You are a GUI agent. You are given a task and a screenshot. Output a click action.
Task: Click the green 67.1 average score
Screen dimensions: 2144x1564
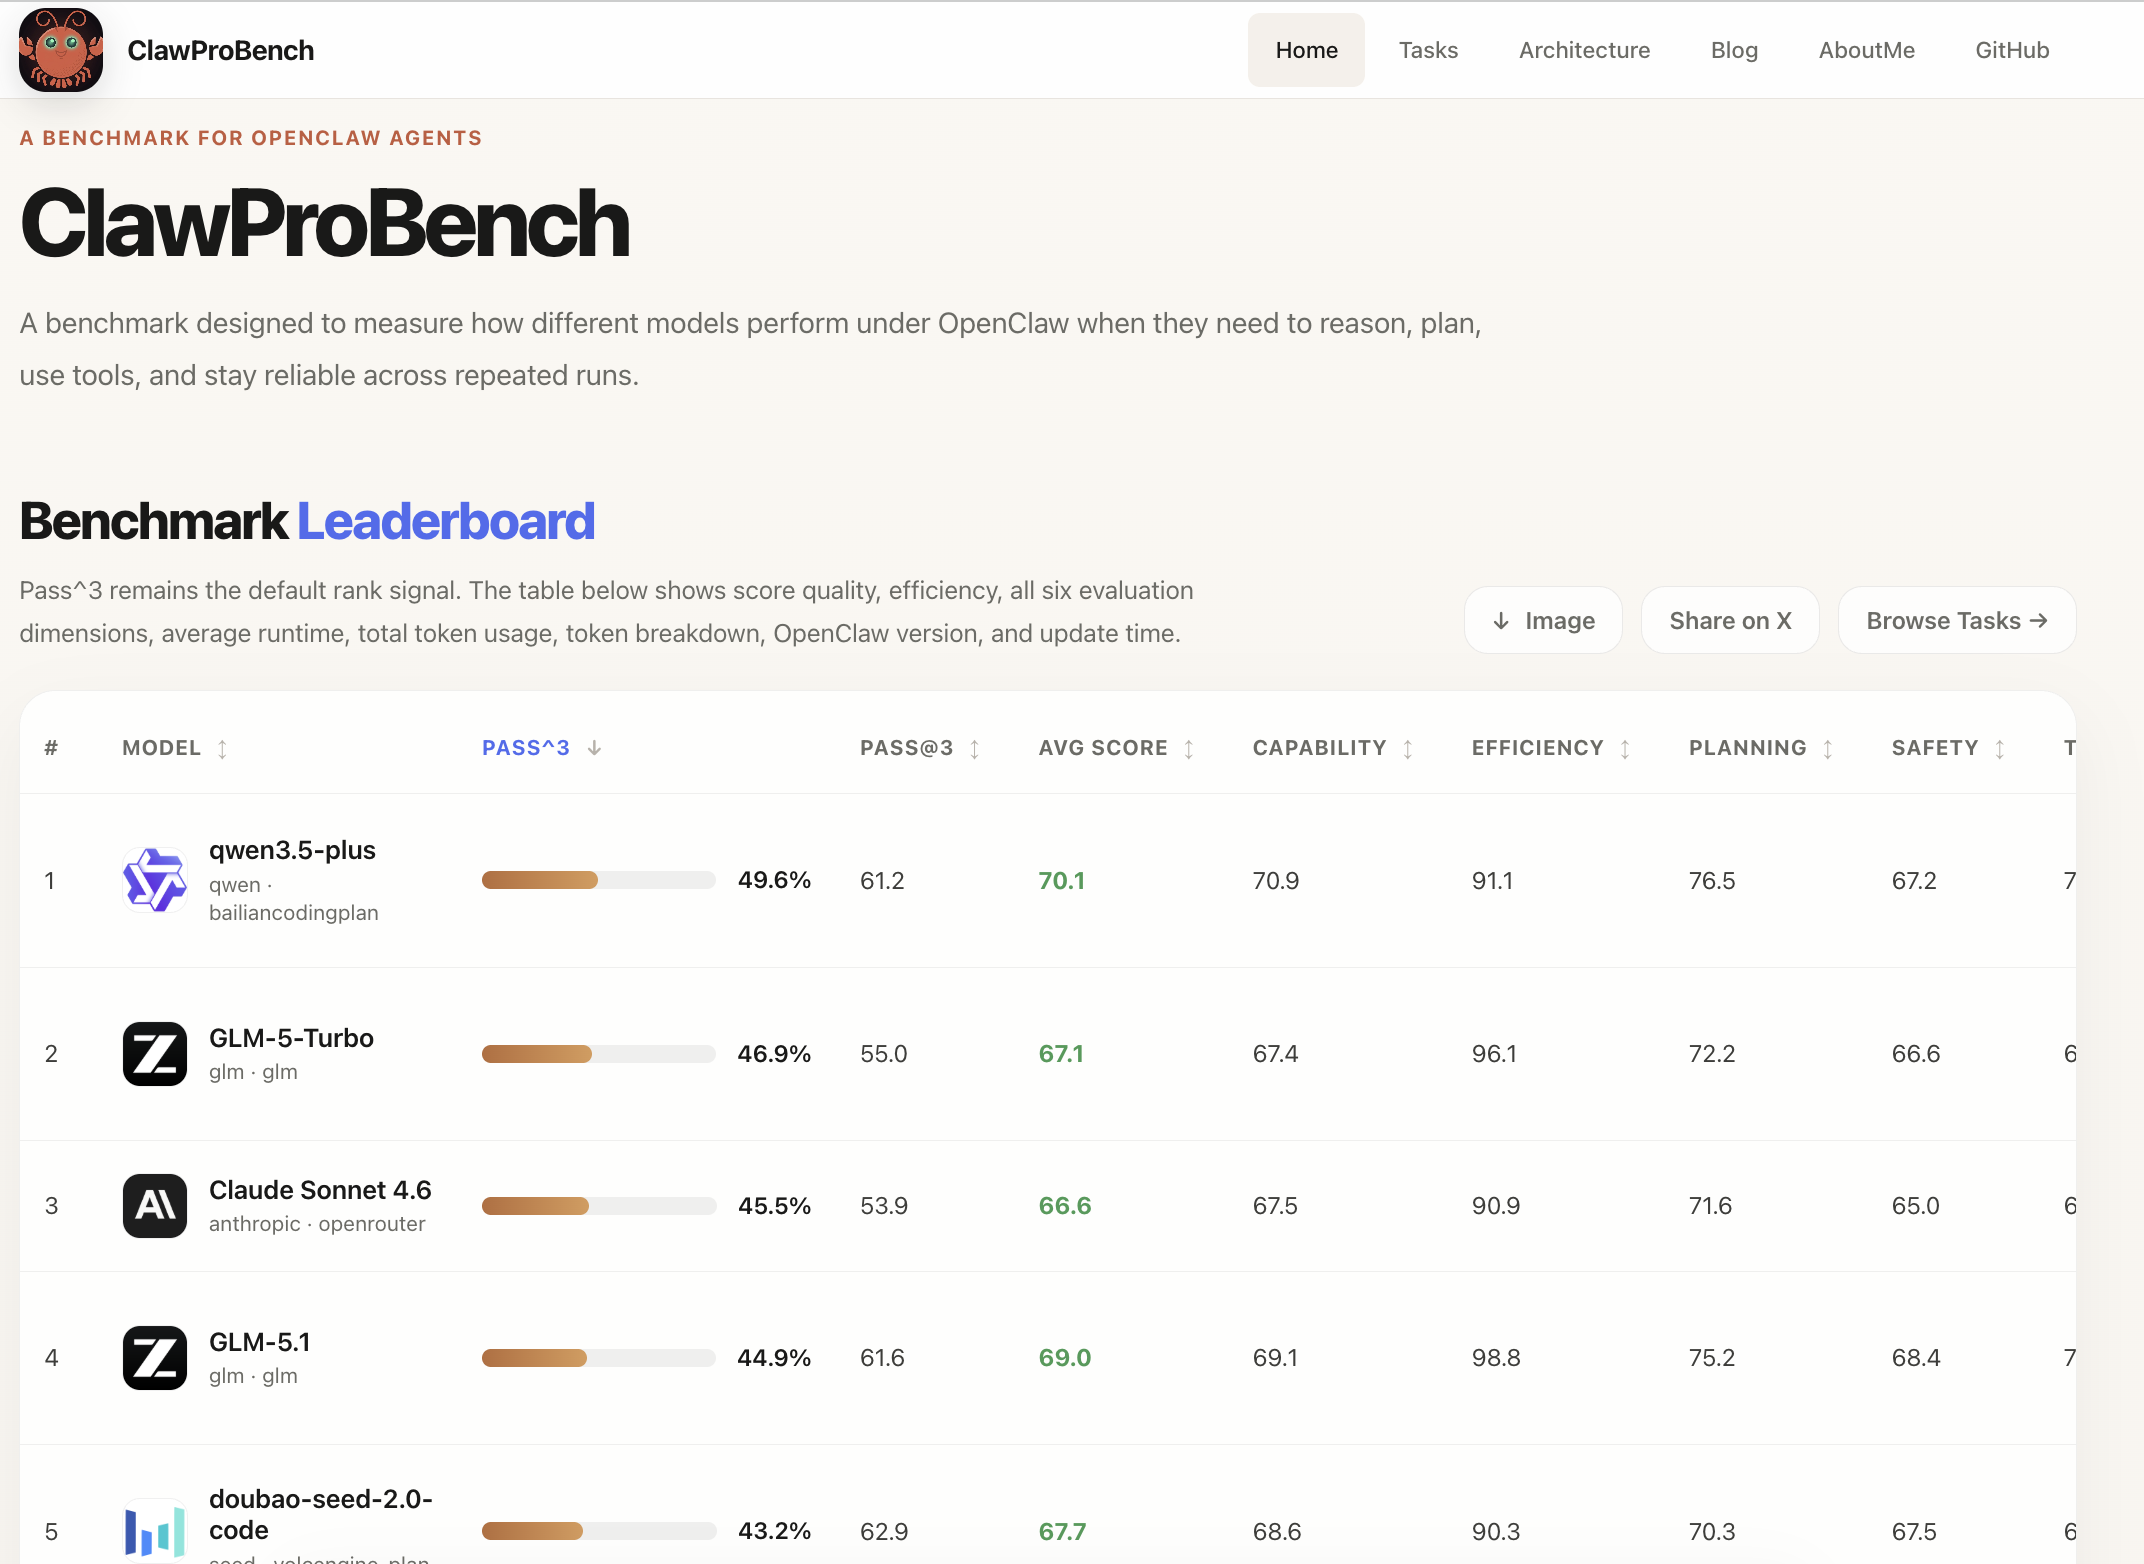click(x=1061, y=1054)
